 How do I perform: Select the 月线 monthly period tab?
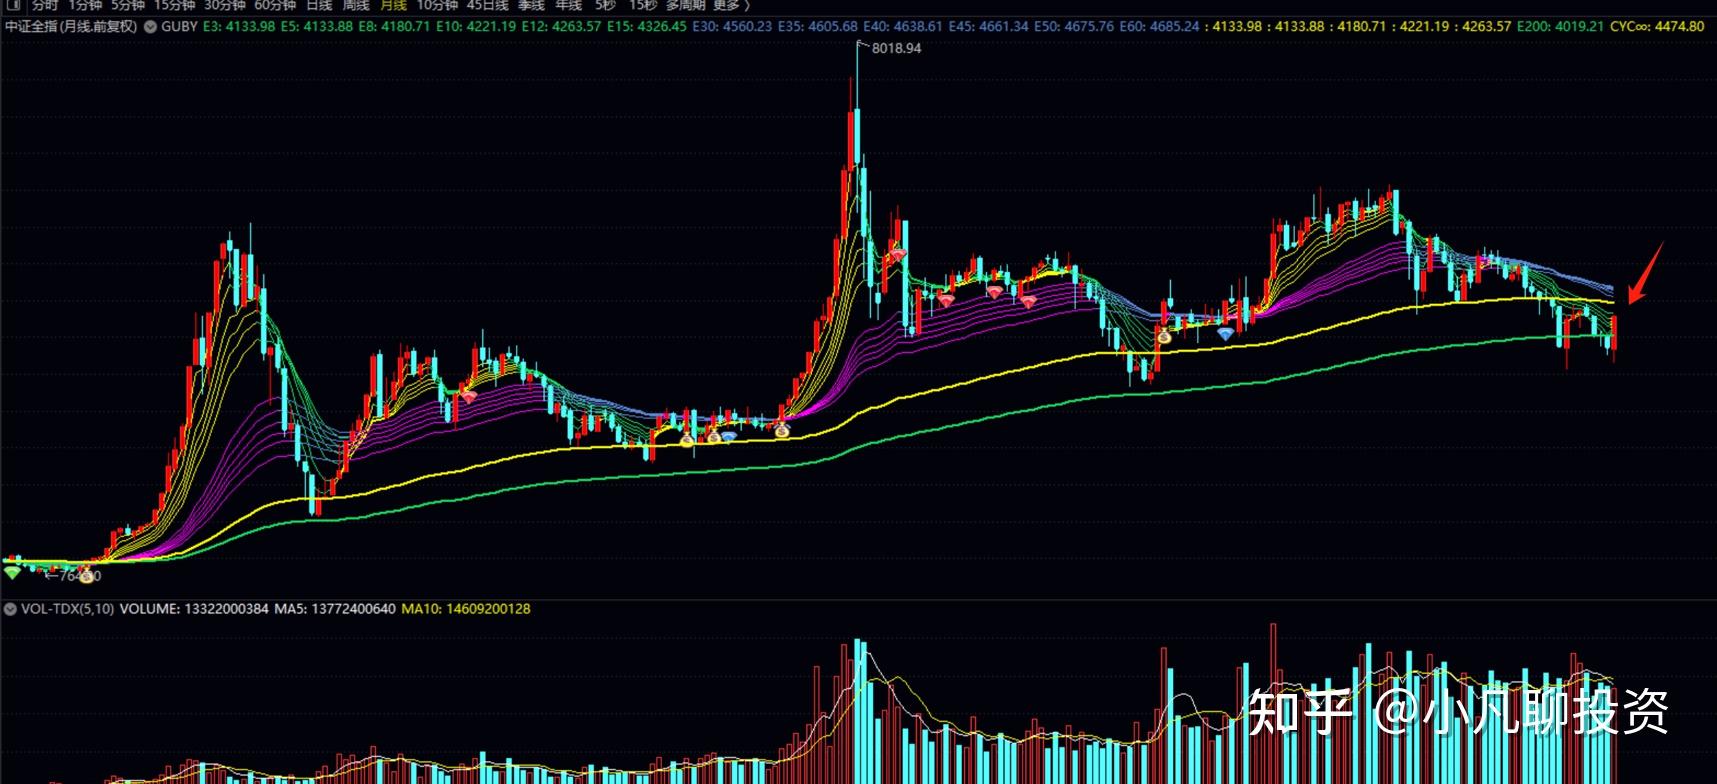pos(393,5)
